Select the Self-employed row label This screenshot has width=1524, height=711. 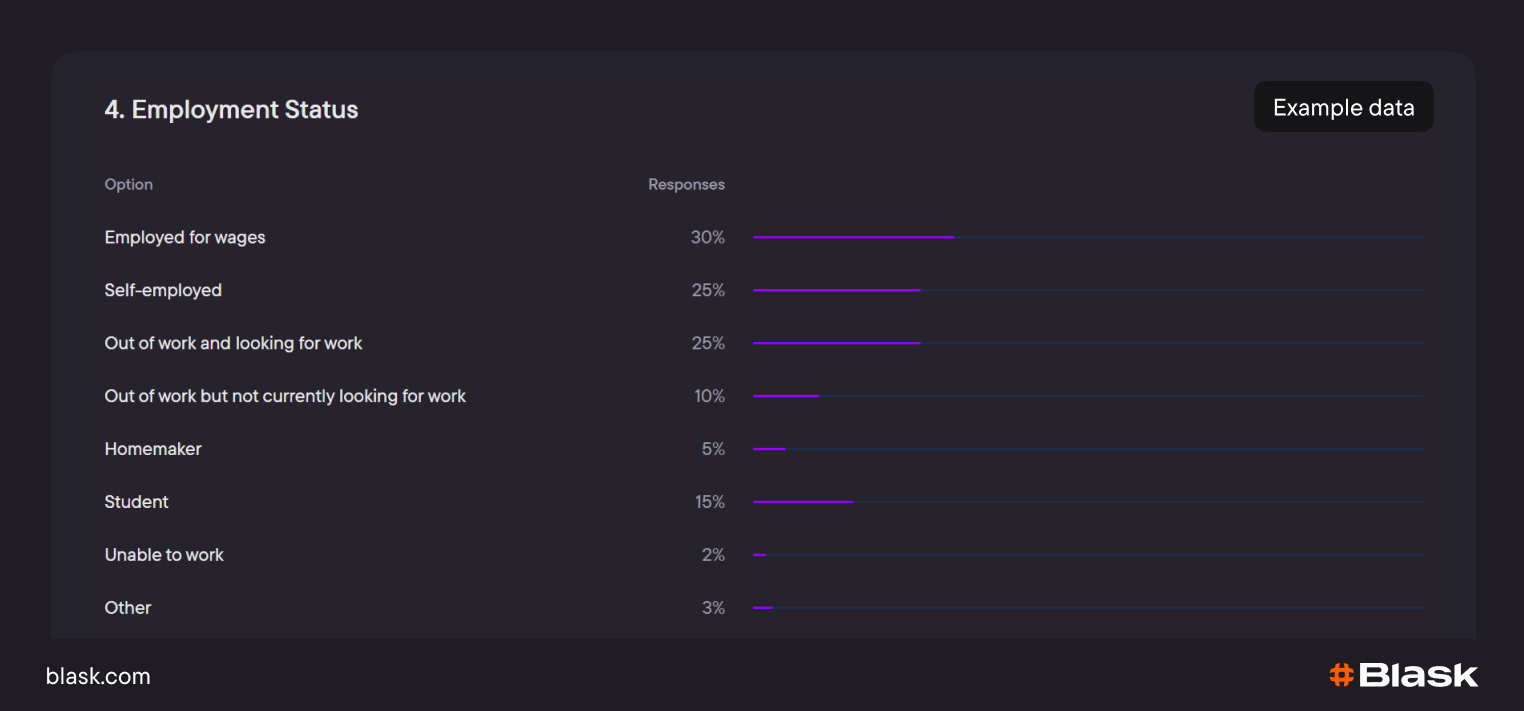tap(163, 290)
